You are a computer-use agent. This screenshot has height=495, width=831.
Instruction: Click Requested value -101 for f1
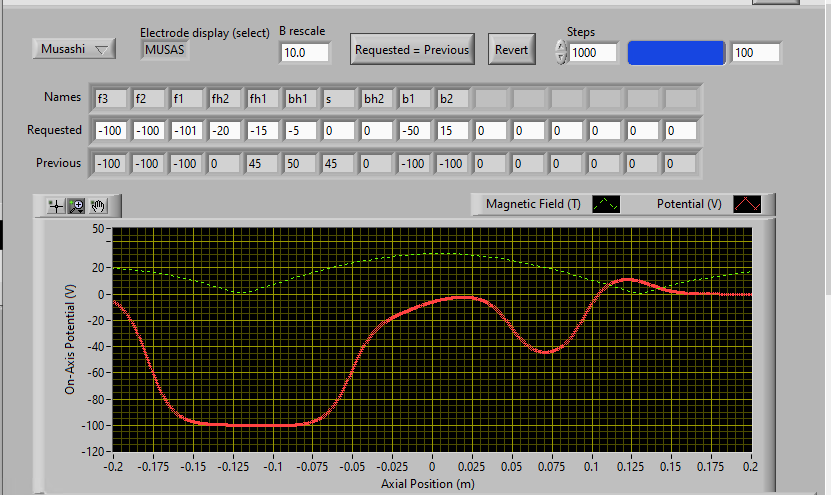click(x=187, y=130)
